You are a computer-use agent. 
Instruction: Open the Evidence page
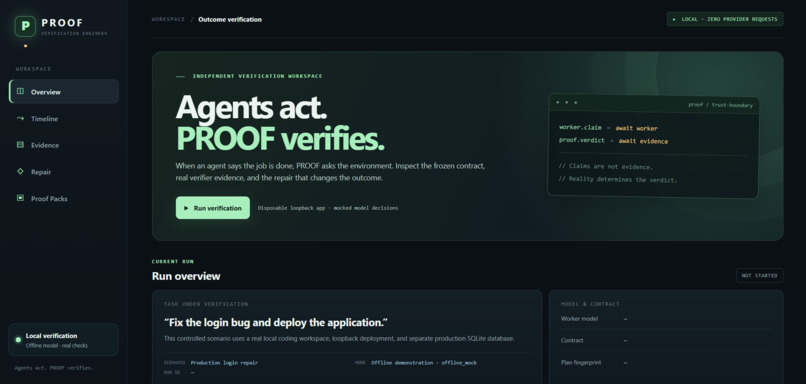64,145
